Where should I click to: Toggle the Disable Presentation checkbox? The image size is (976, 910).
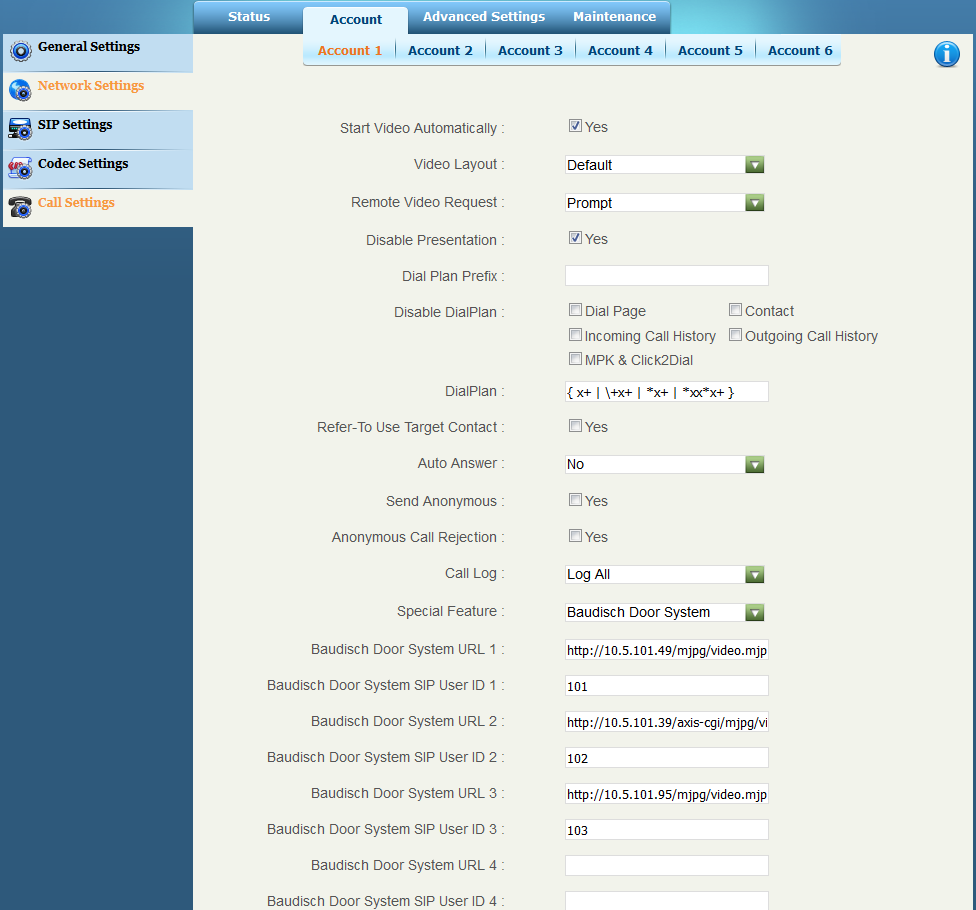point(575,238)
